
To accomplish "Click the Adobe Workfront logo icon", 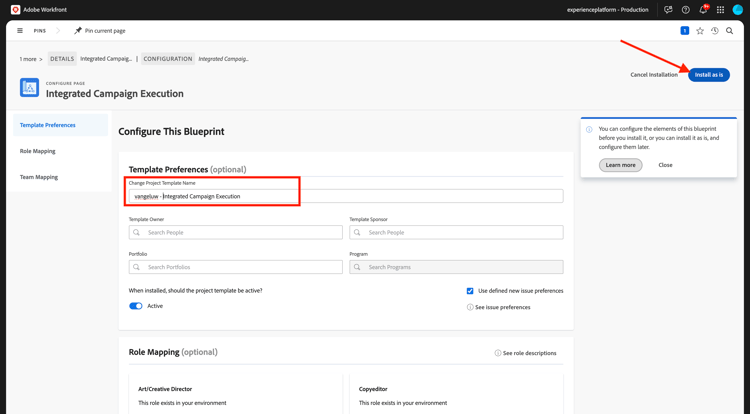I will click(15, 10).
